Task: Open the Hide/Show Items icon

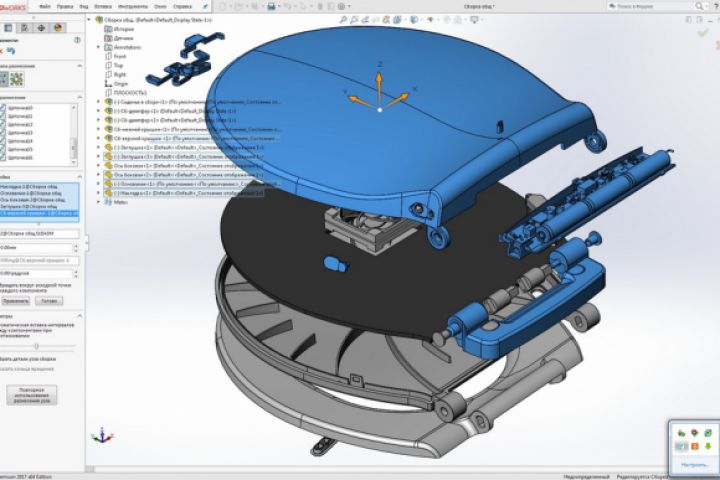Action: pos(430,20)
